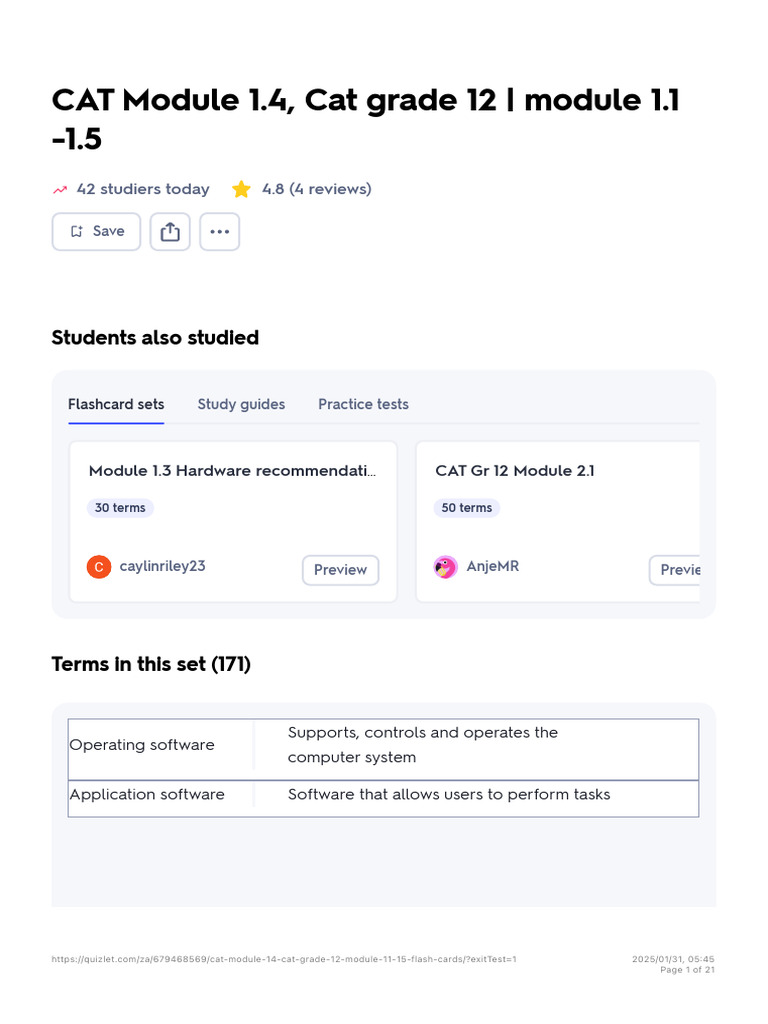The width and height of the screenshot is (768, 1024).
Task: Click the yellow star rating icon
Action: click(x=241, y=189)
